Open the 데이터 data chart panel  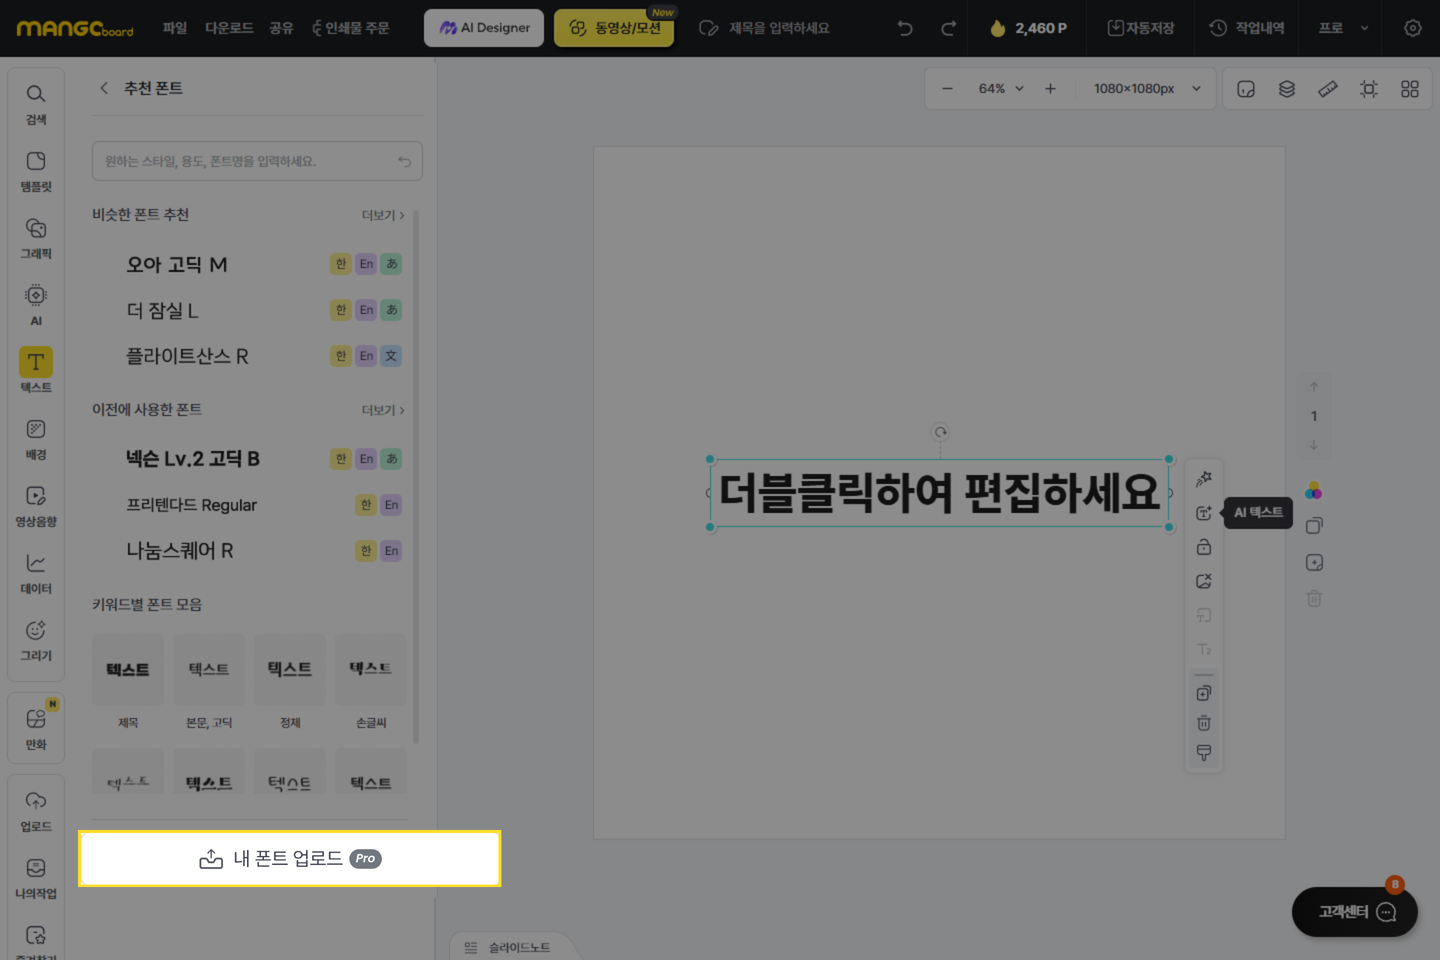pyautogui.click(x=36, y=573)
